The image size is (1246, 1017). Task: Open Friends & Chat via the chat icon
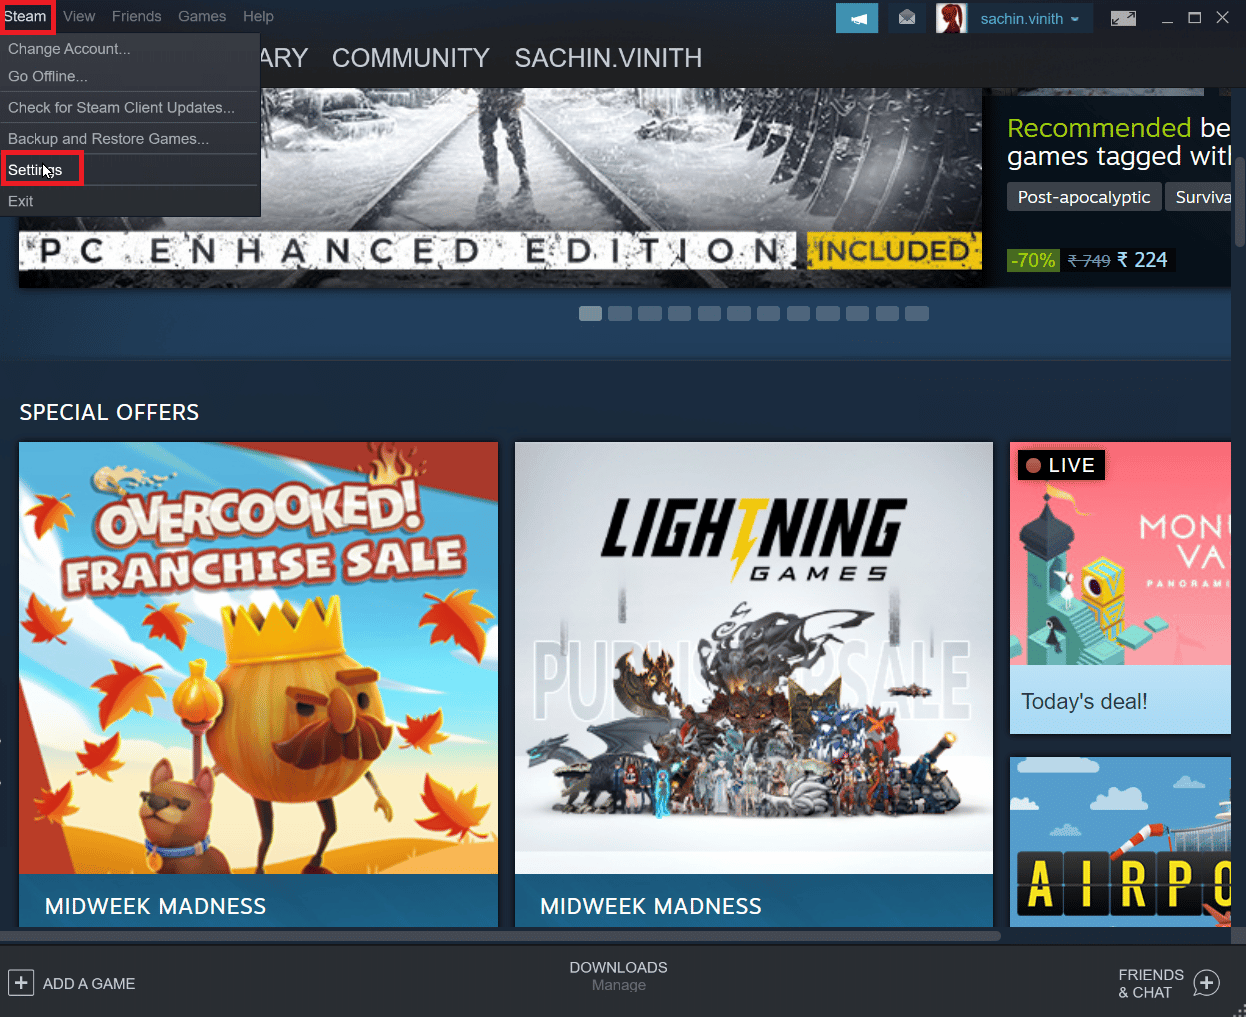[1206, 983]
